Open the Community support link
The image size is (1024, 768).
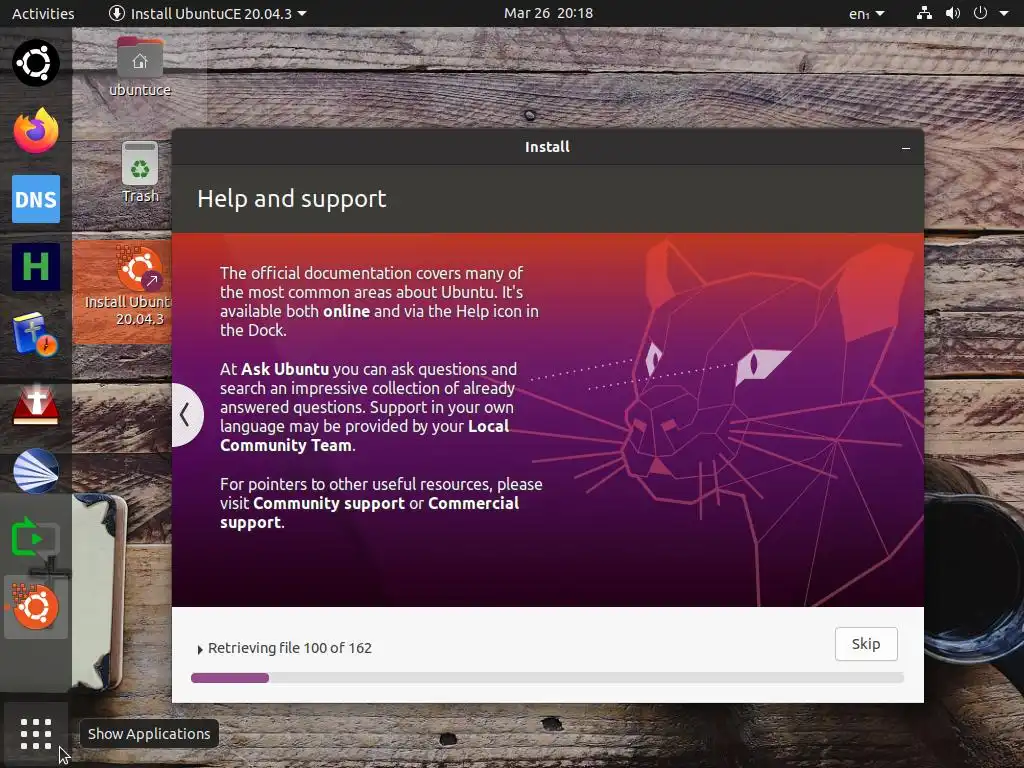tap(328, 504)
